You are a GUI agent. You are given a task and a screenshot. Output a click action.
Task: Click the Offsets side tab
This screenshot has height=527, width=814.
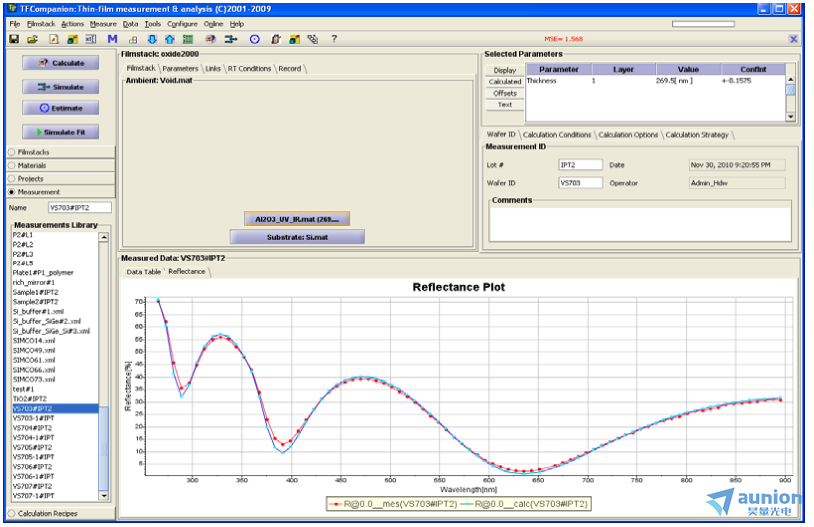[505, 93]
